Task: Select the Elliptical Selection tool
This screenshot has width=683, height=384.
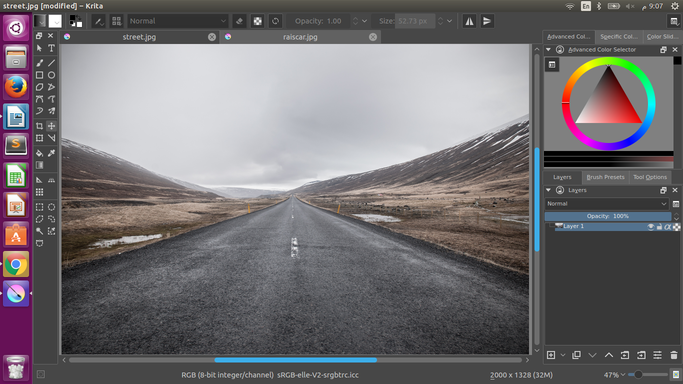Action: [51, 207]
